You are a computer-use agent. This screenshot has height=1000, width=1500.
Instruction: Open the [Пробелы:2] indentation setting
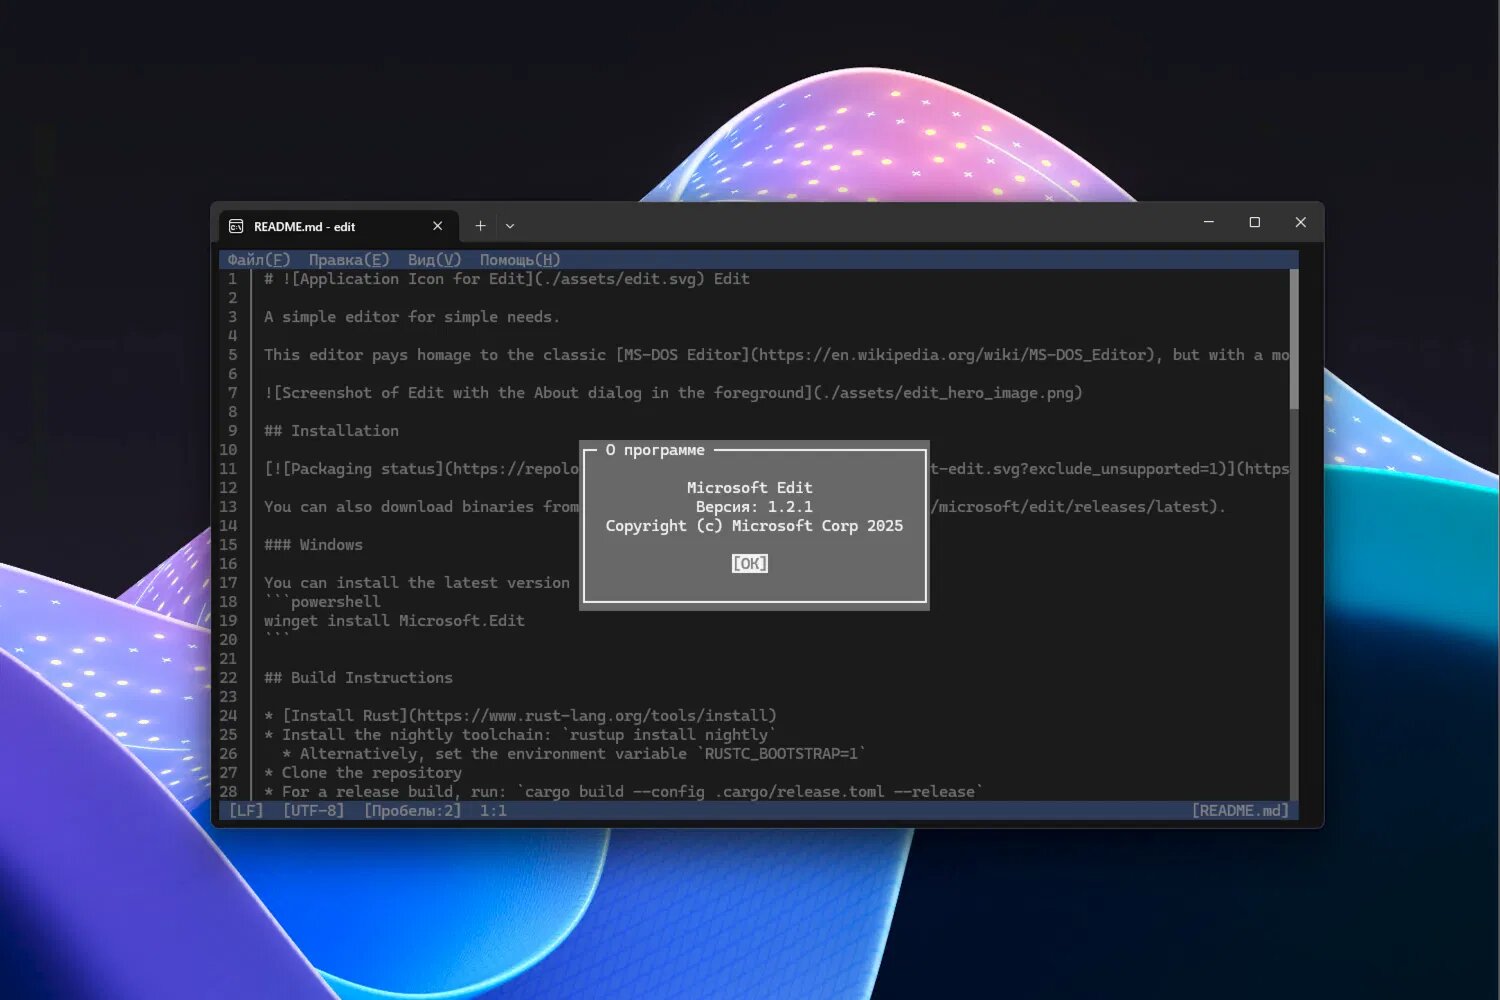[412, 811]
